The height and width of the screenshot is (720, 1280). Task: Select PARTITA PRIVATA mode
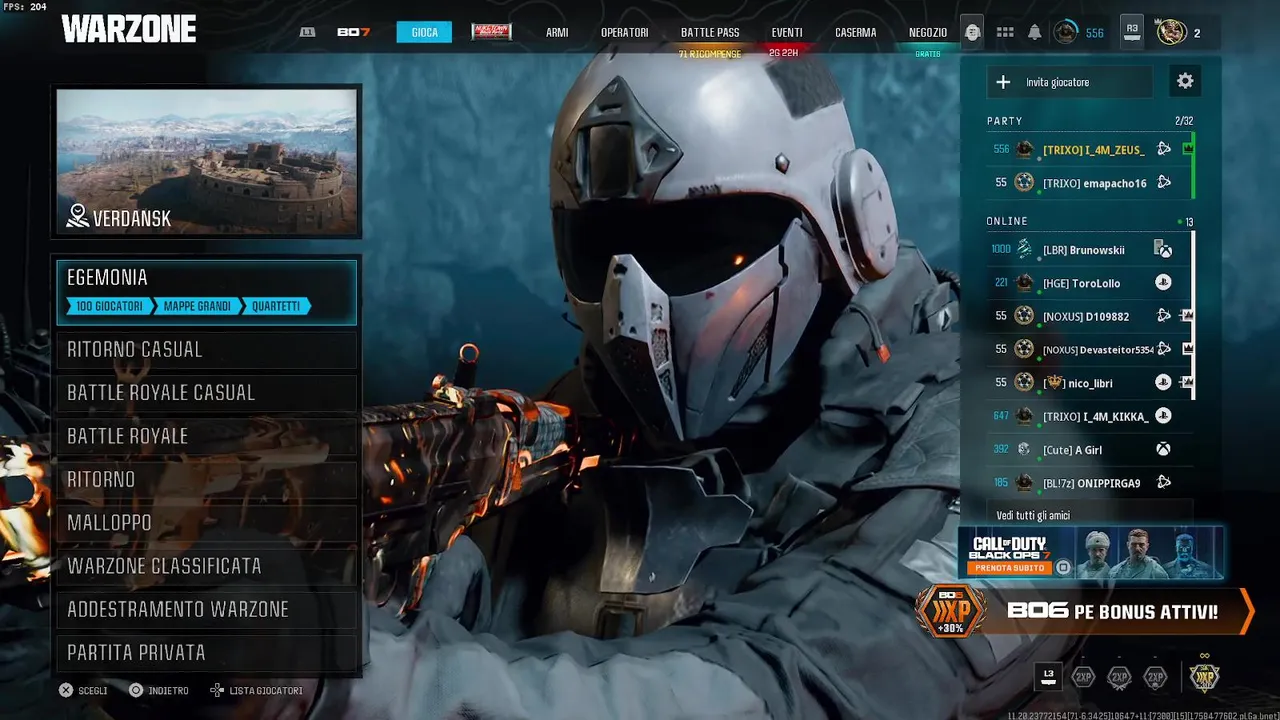[x=207, y=652]
